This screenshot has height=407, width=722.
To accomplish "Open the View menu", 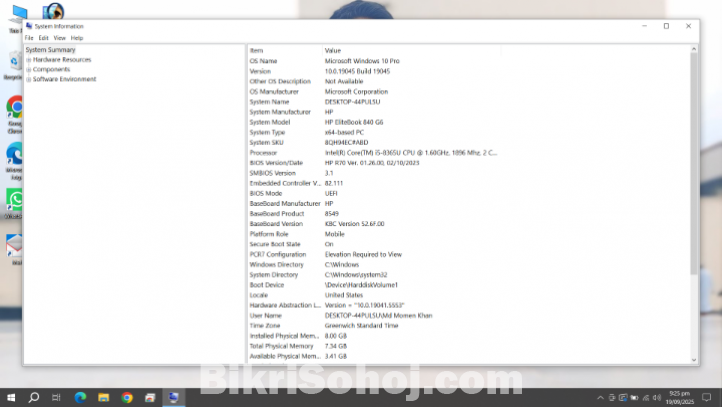I will 59,38.
